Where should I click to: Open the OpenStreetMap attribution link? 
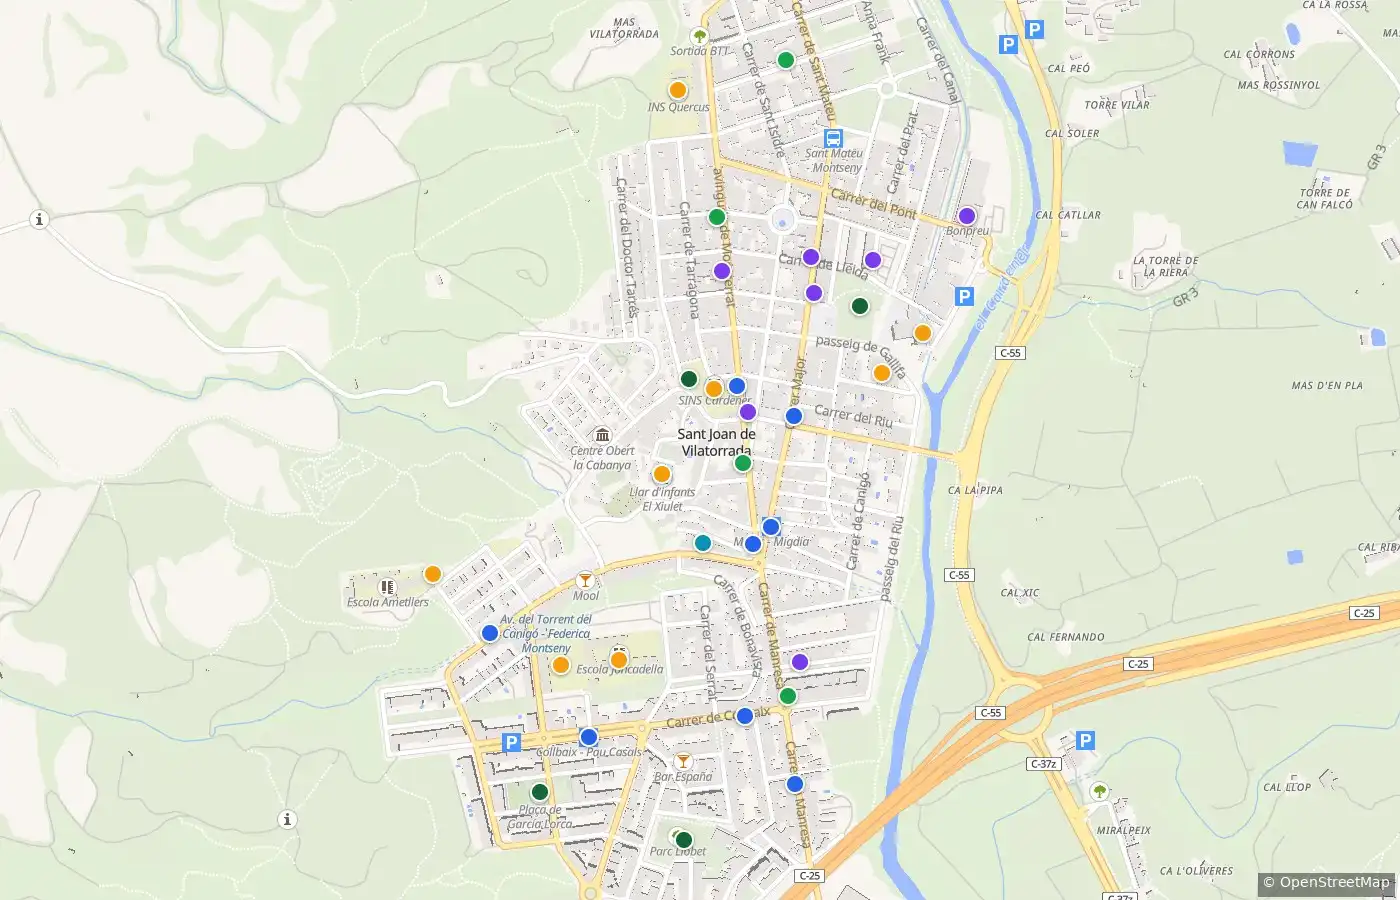[x=1328, y=882]
